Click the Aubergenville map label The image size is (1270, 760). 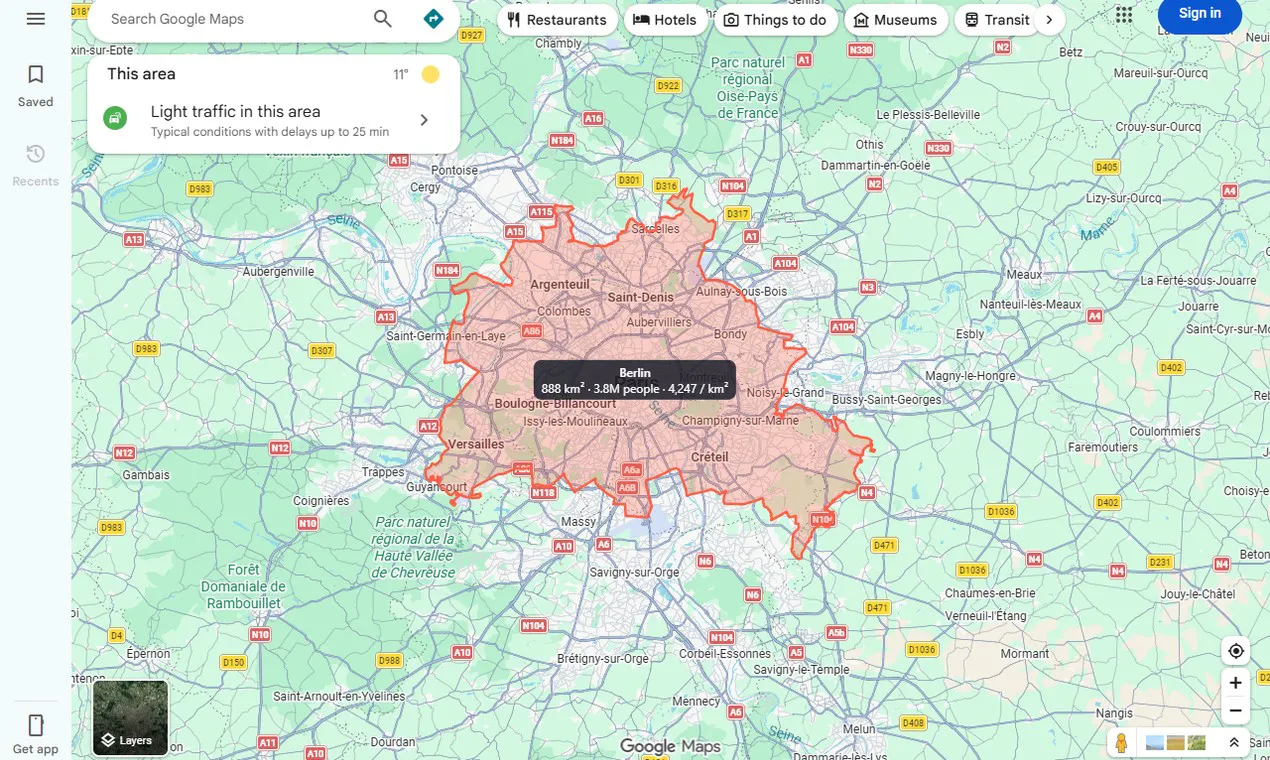click(x=278, y=271)
